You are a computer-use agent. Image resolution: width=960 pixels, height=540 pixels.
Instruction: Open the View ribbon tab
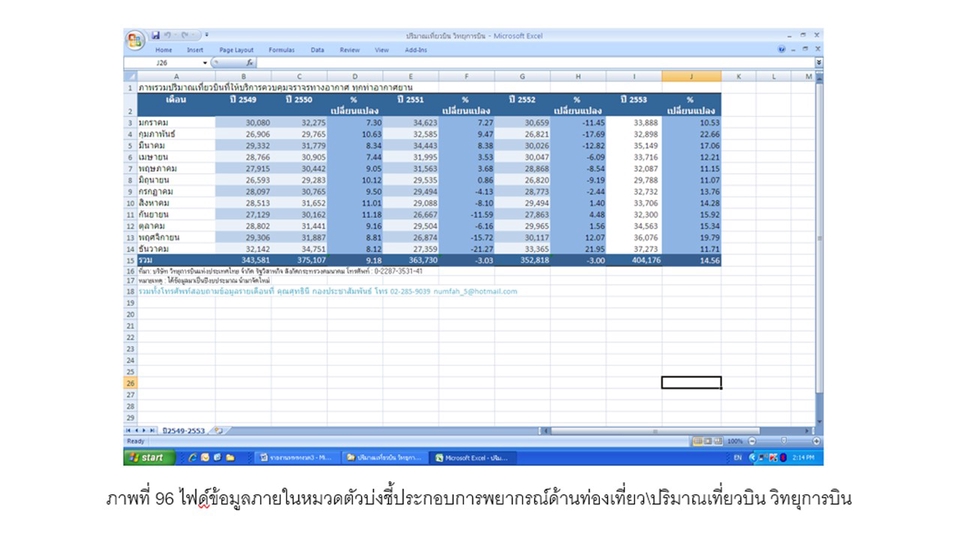[381, 50]
